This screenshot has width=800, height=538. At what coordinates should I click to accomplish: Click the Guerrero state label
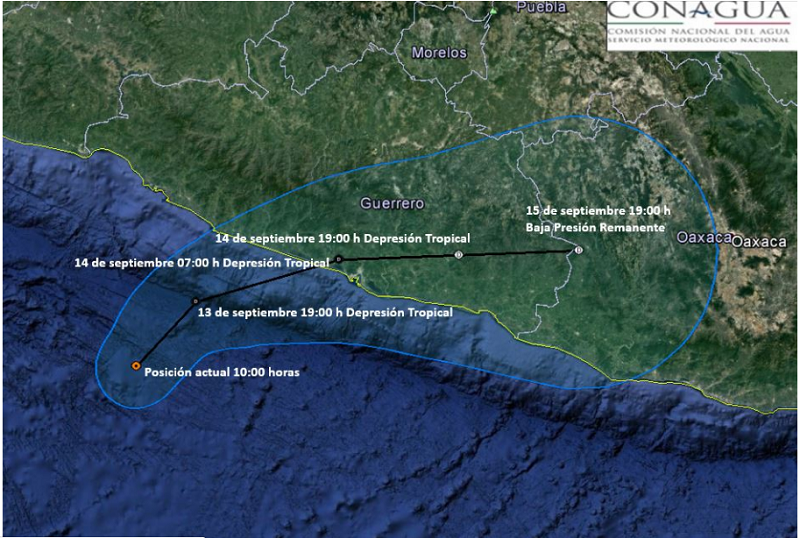click(392, 204)
